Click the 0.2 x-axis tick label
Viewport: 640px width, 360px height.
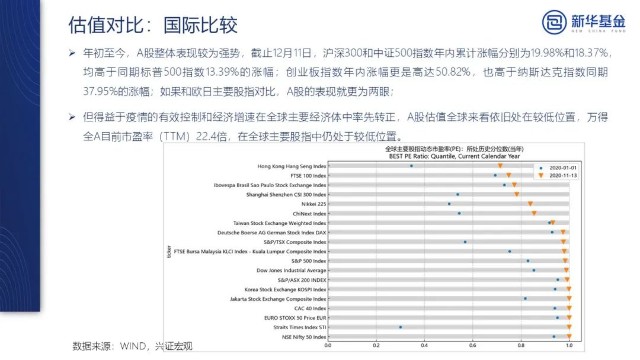tap(376, 345)
